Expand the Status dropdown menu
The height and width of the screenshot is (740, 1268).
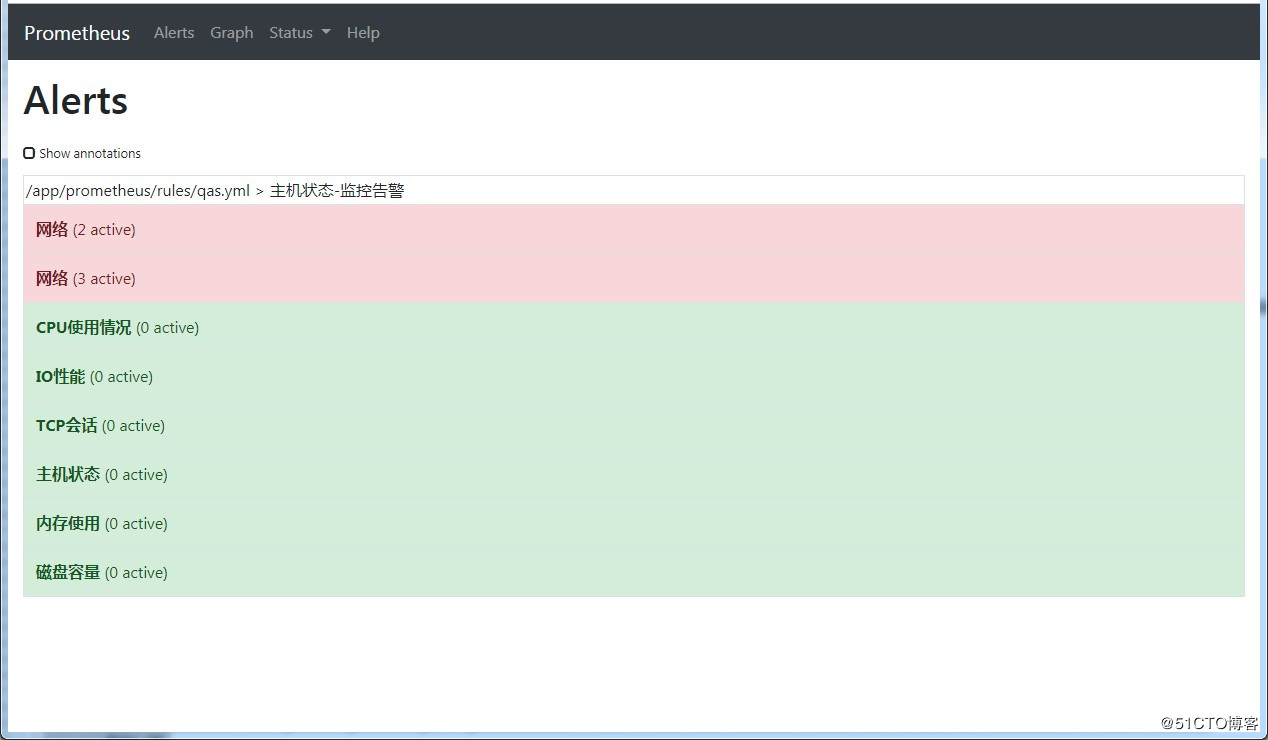point(299,33)
